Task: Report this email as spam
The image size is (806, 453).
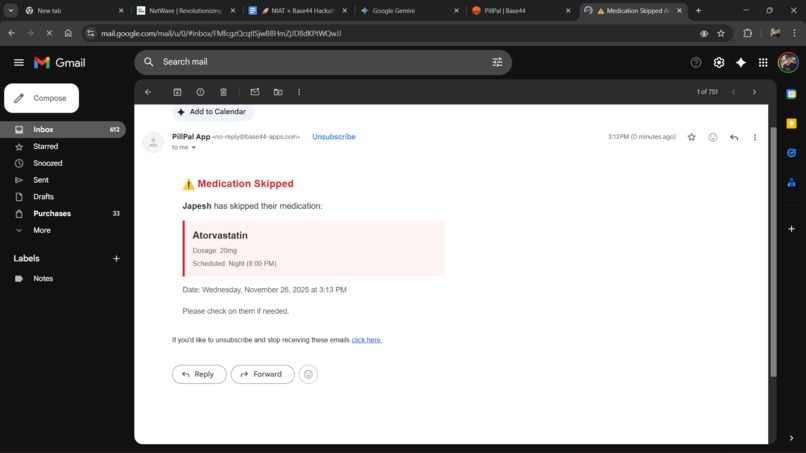Action: click(200, 92)
